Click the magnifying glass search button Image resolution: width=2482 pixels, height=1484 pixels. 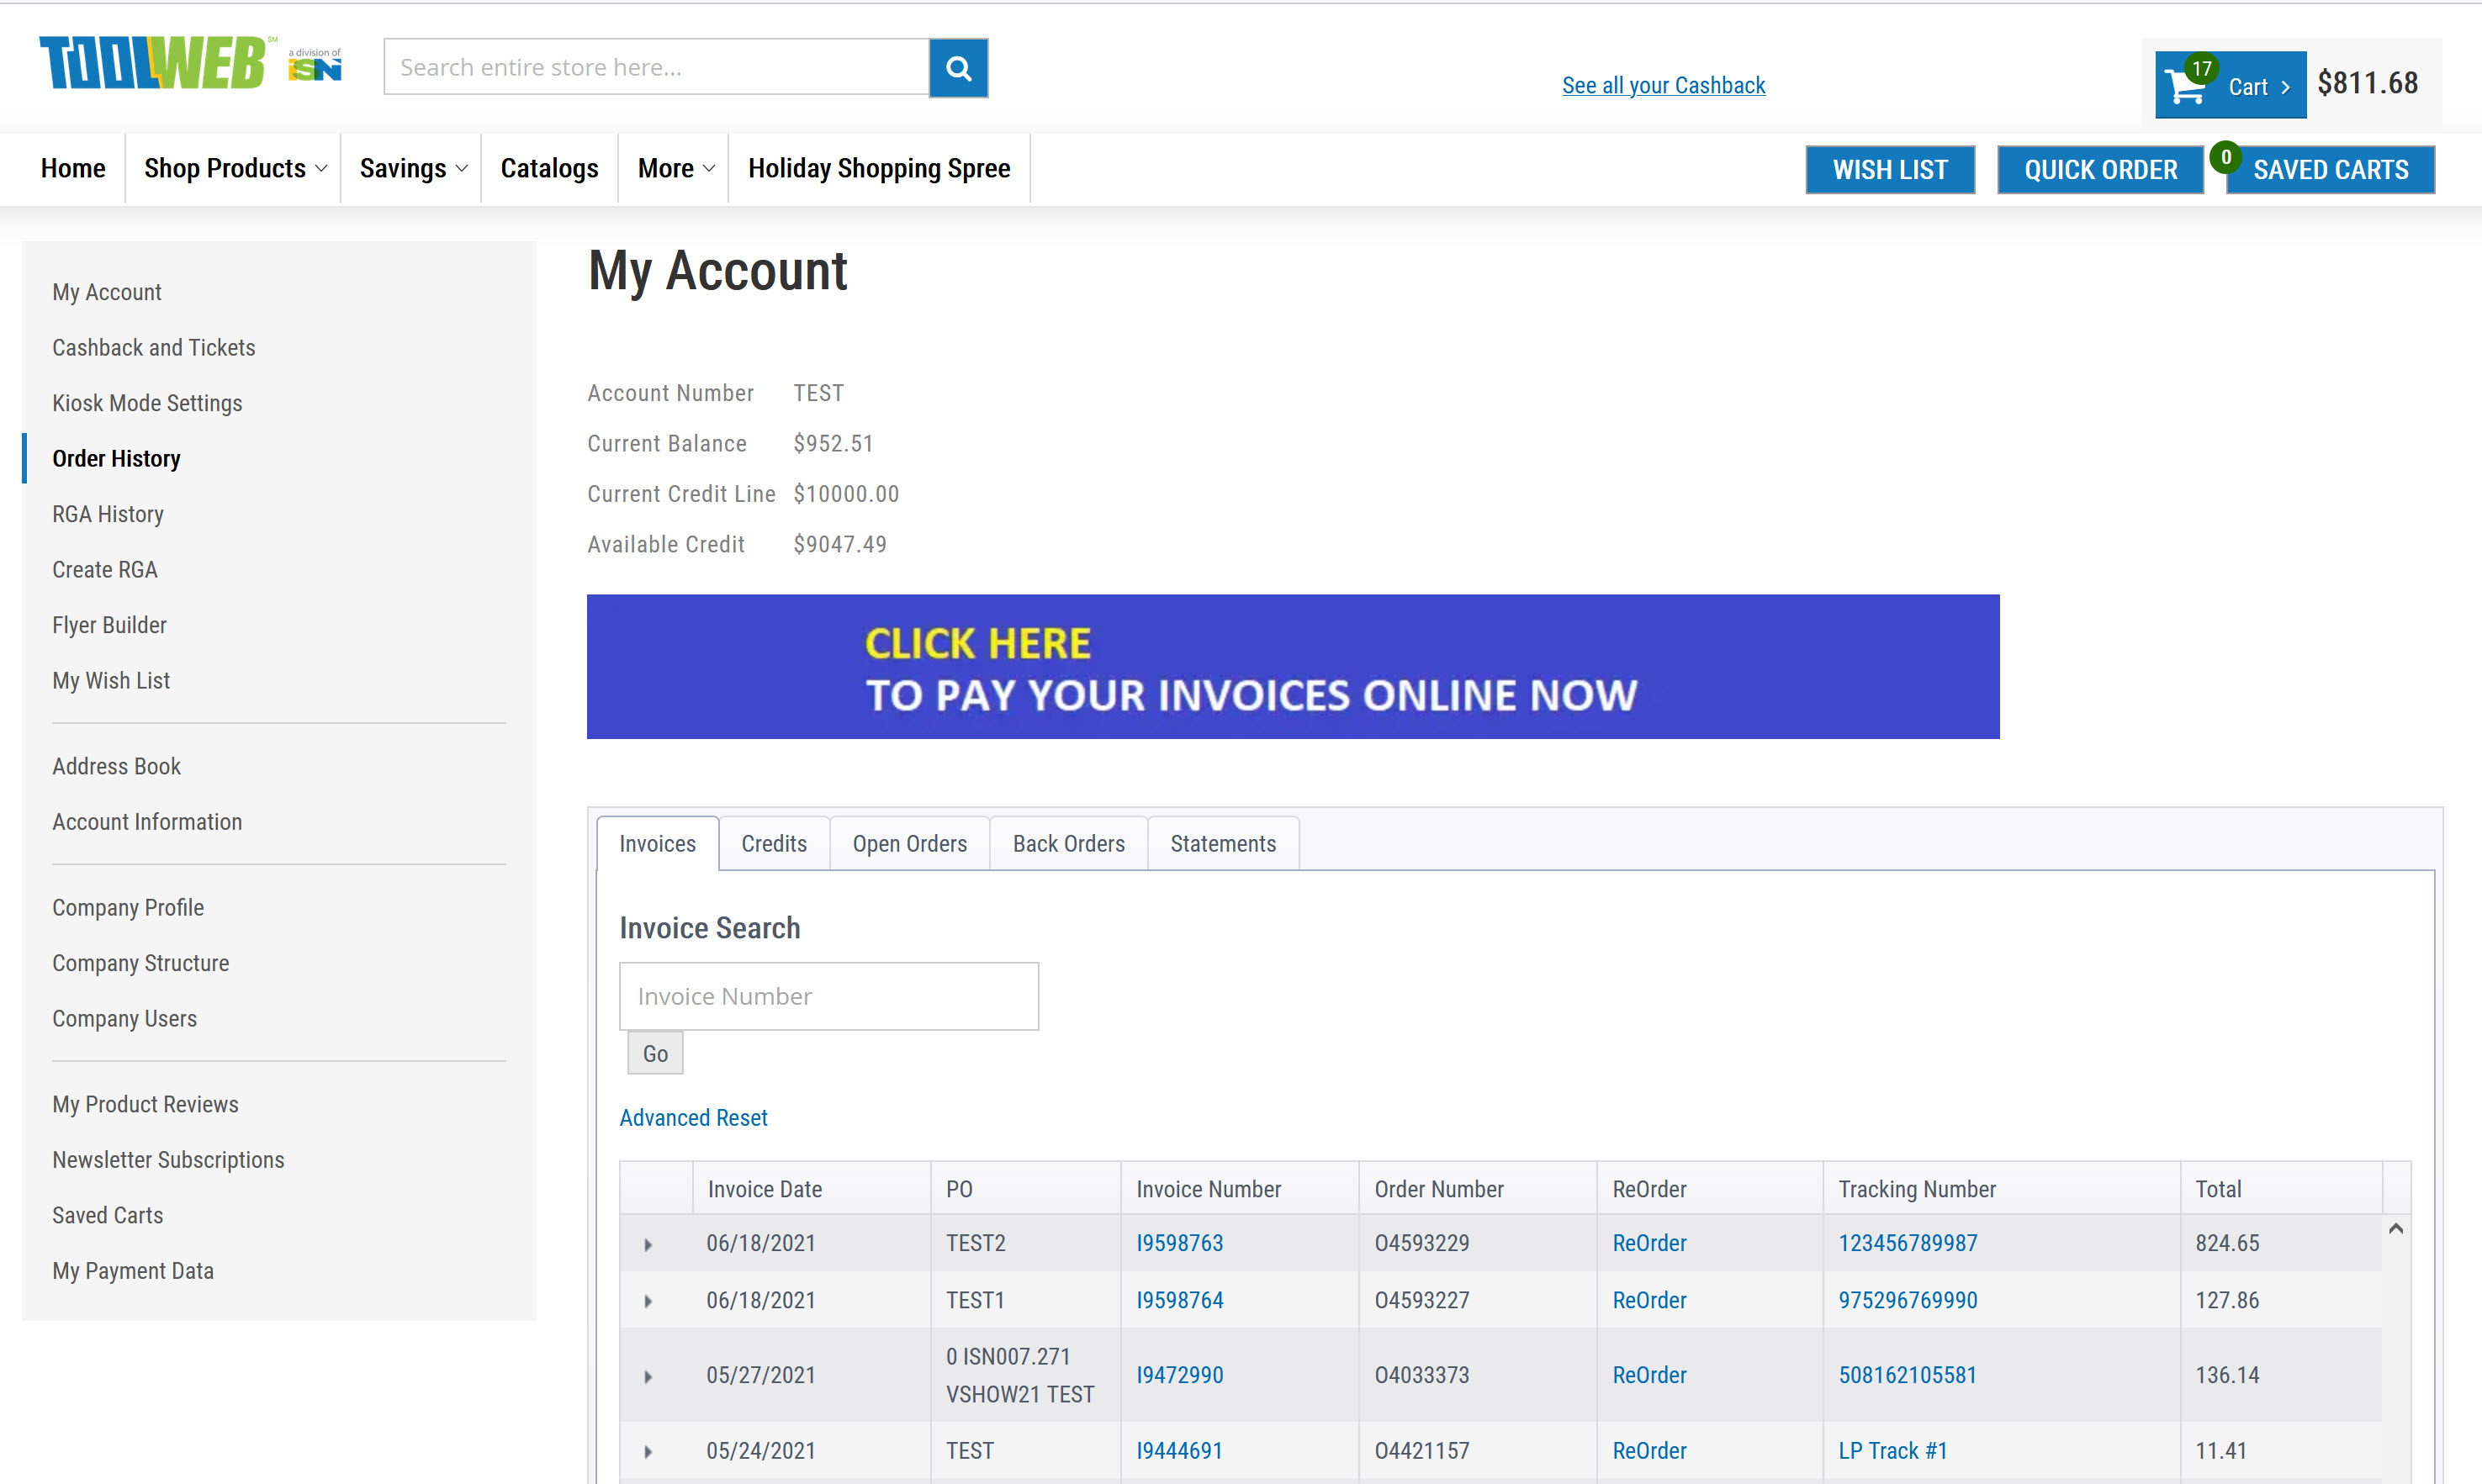[957, 68]
